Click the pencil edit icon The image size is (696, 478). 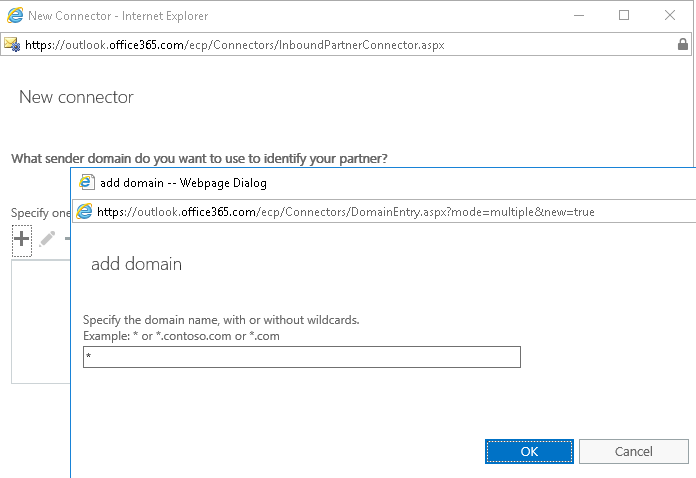tap(47, 239)
